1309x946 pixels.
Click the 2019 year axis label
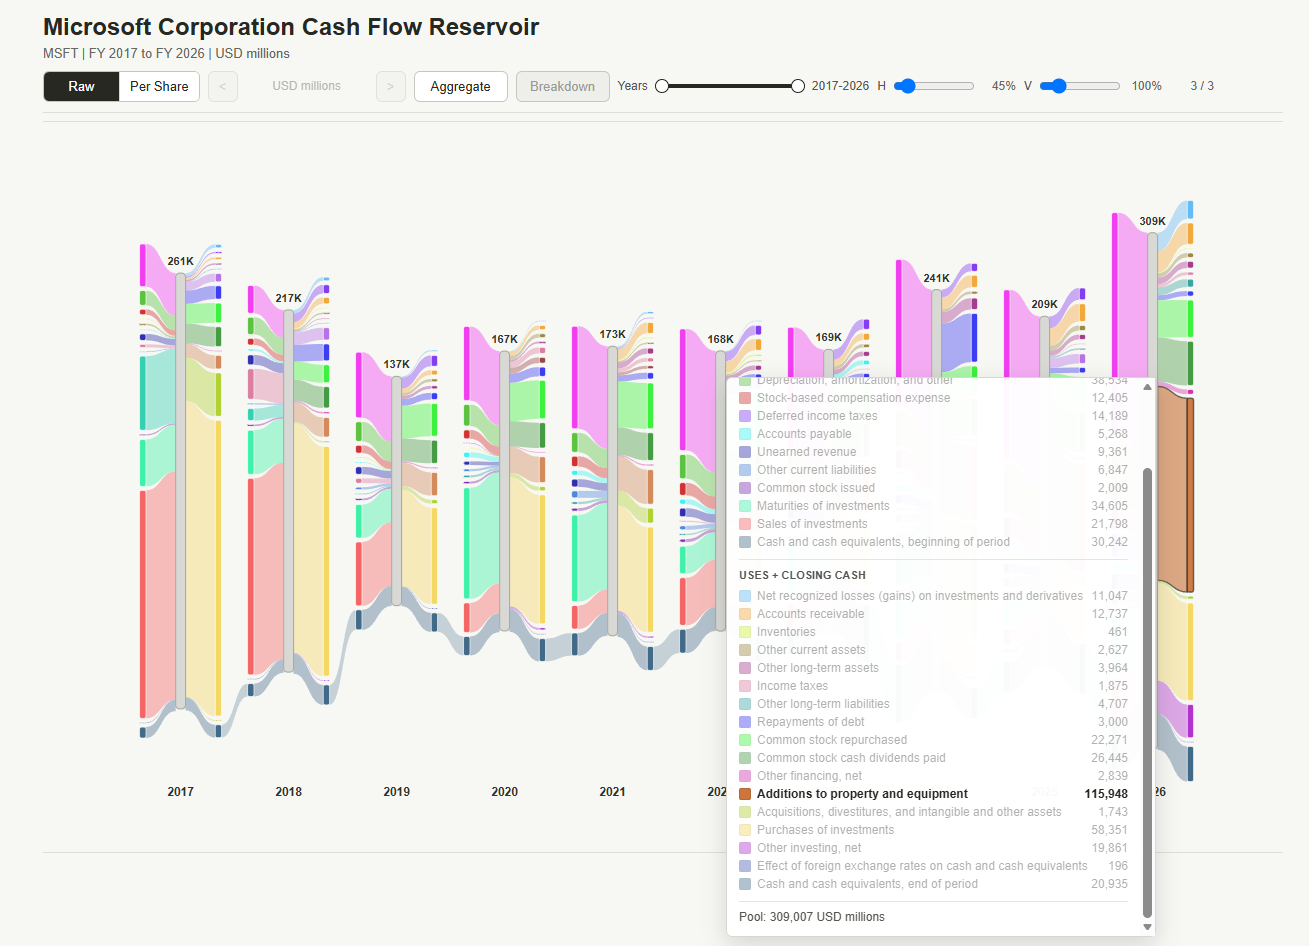click(397, 792)
